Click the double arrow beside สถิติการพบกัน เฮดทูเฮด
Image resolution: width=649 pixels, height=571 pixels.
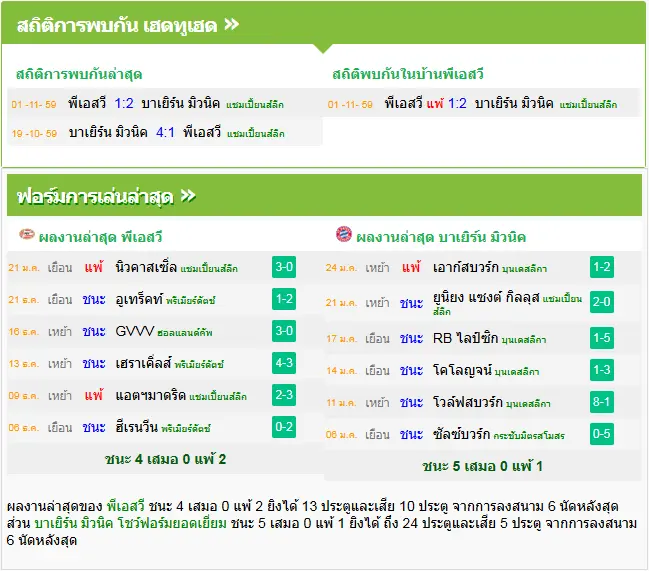[x=231, y=24]
